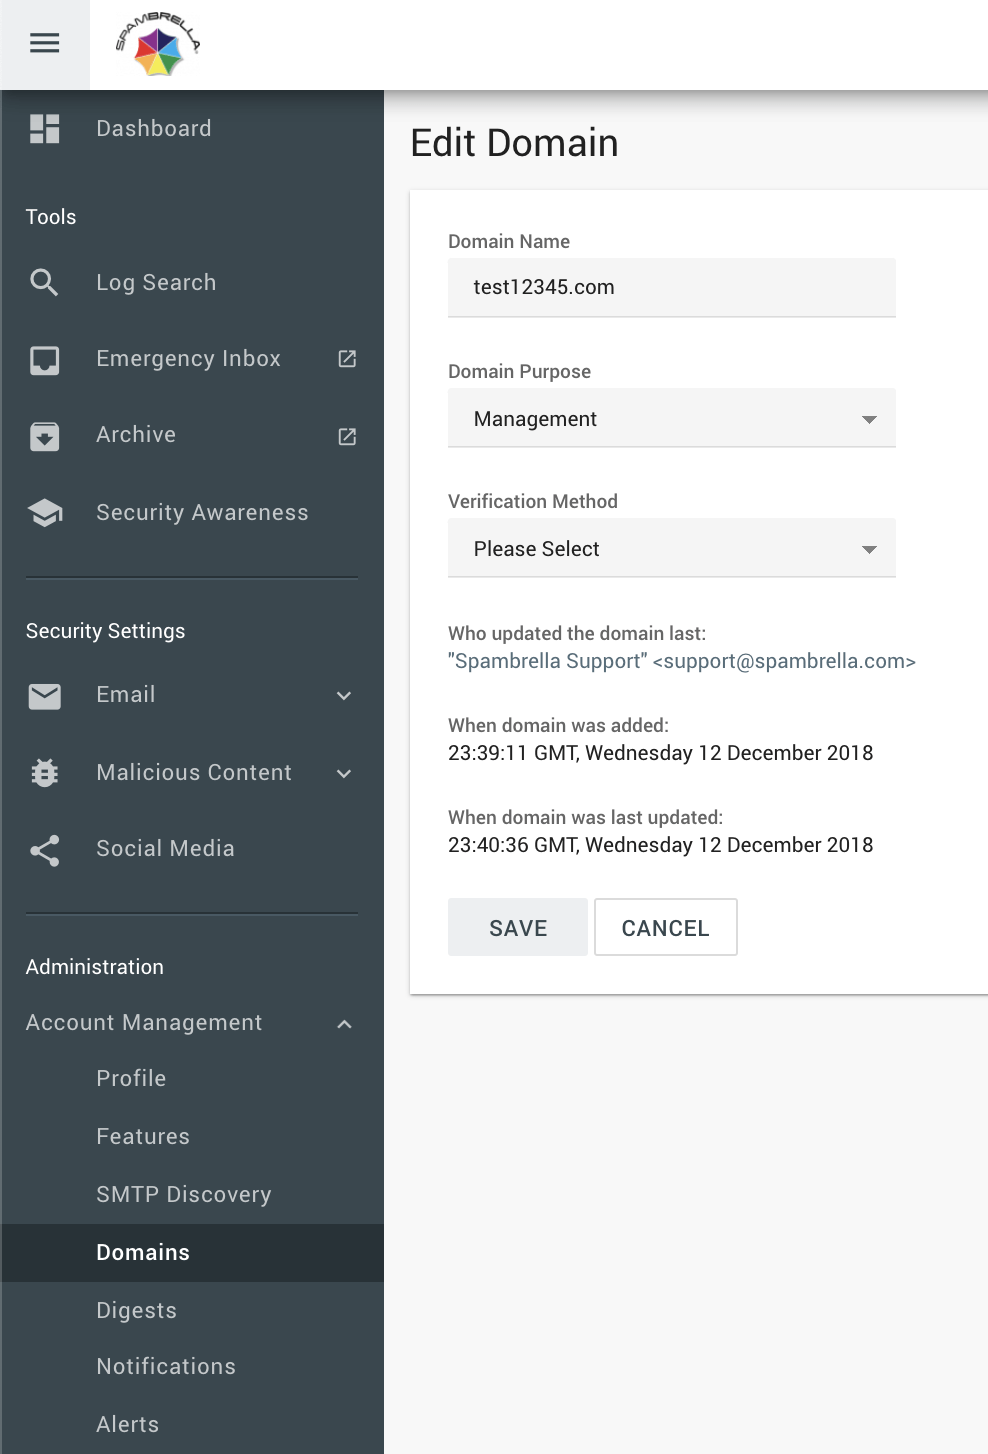Expand the Email submenu chevron
The width and height of the screenshot is (988, 1454).
point(344,696)
